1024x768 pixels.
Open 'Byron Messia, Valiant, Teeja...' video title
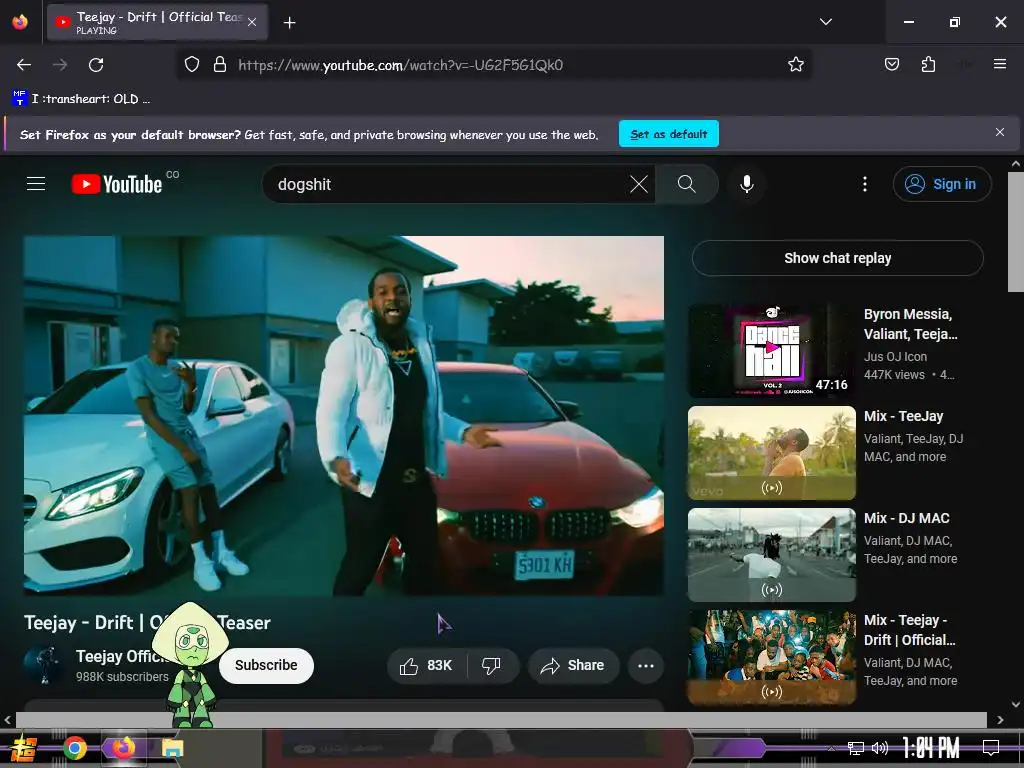tap(910, 324)
